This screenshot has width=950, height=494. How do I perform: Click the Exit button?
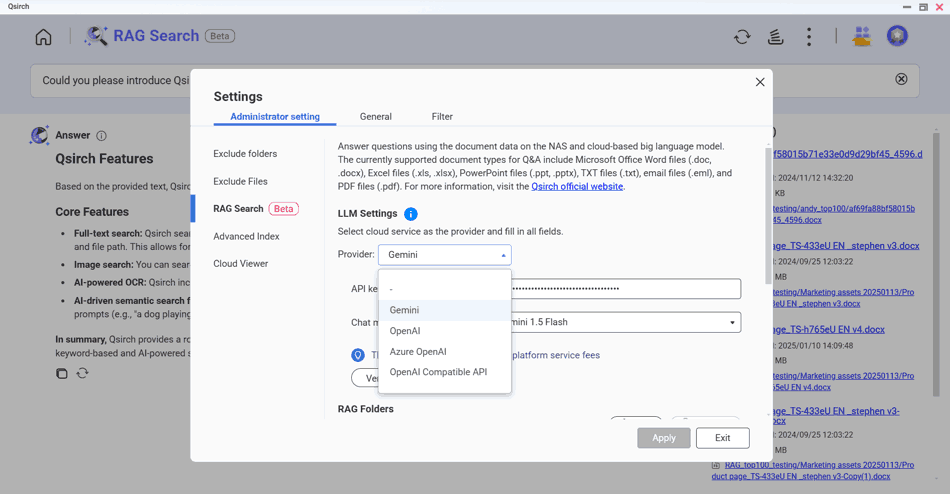click(x=723, y=438)
